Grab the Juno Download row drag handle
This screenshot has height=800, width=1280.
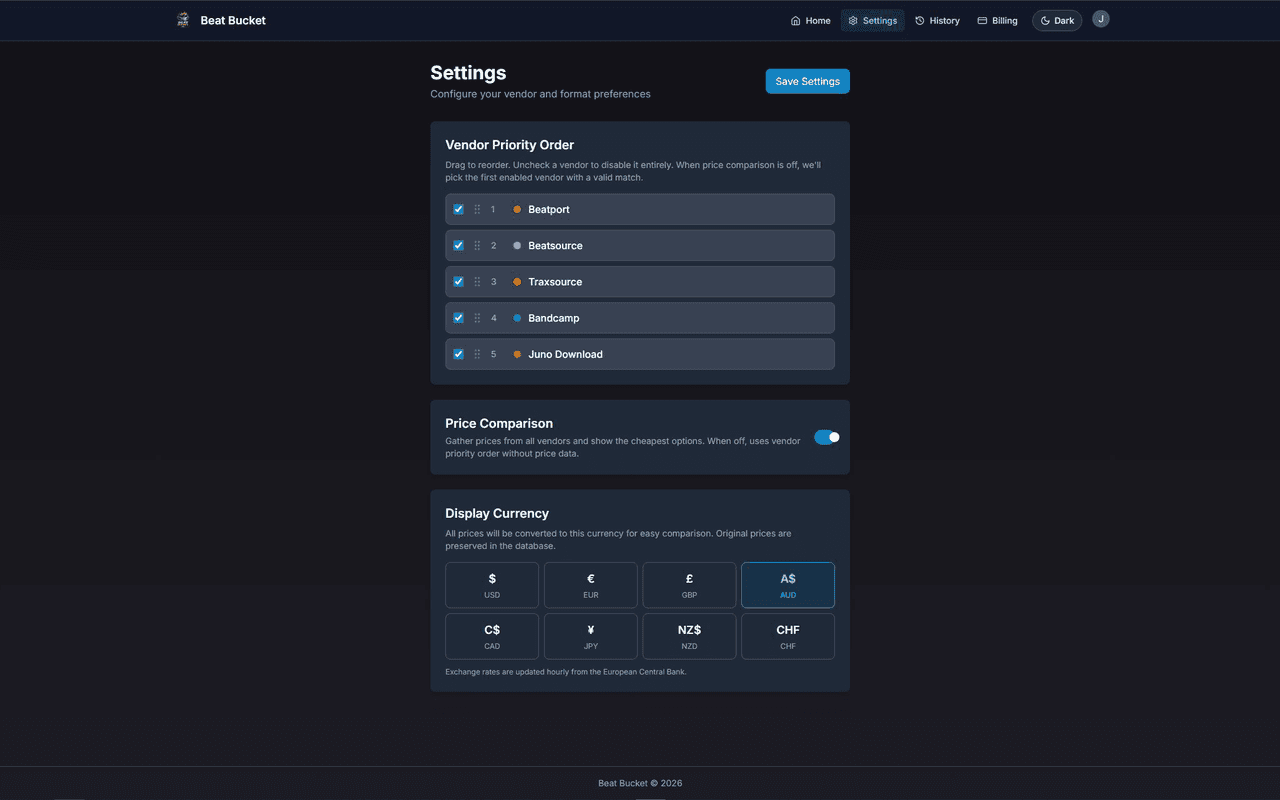477,354
